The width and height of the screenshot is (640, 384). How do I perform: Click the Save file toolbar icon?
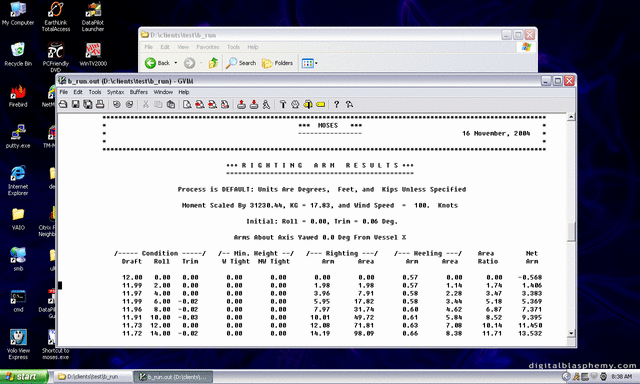pos(76,104)
